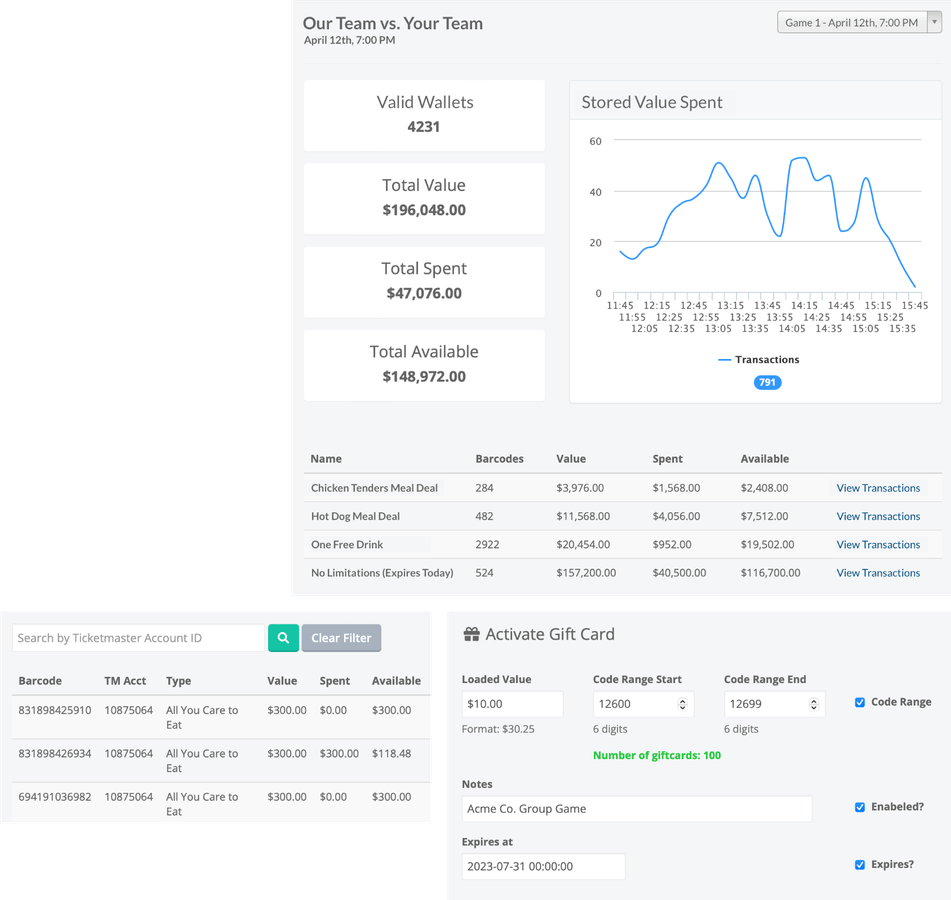Click the gift icon beside Activate Gift Card
The height and width of the screenshot is (900, 951).
[471, 634]
